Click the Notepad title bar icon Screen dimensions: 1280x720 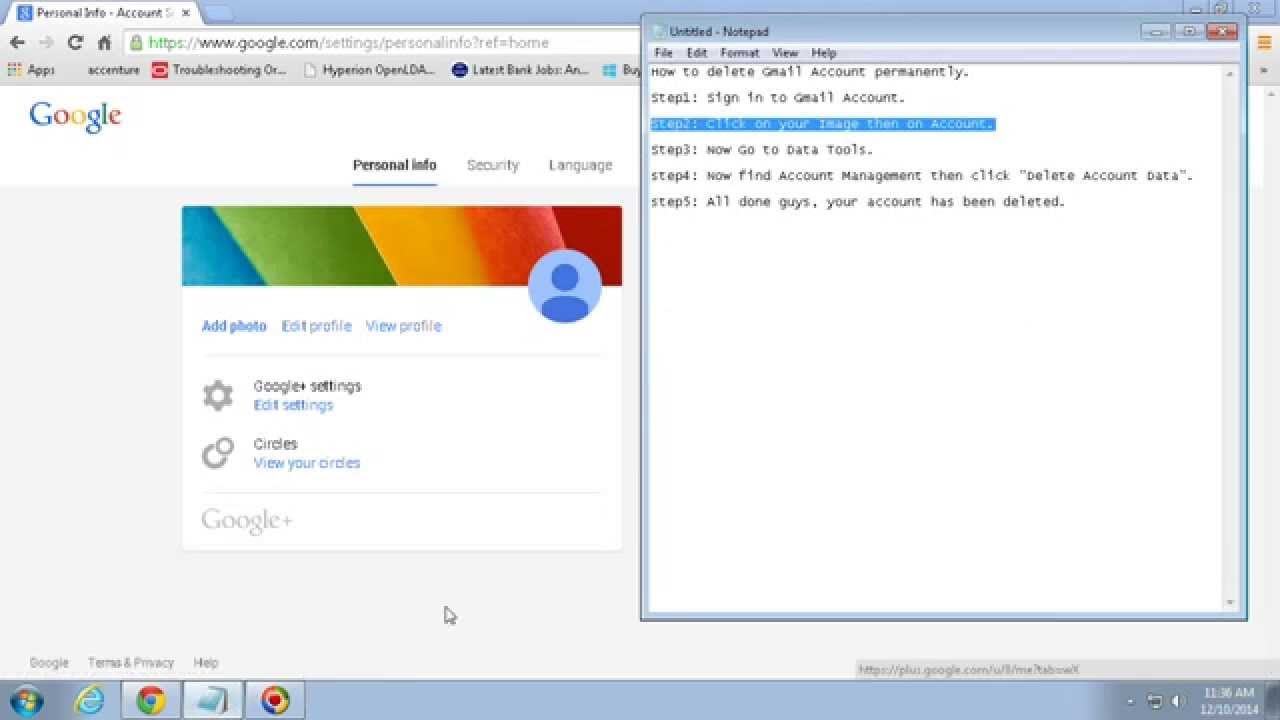pos(659,32)
